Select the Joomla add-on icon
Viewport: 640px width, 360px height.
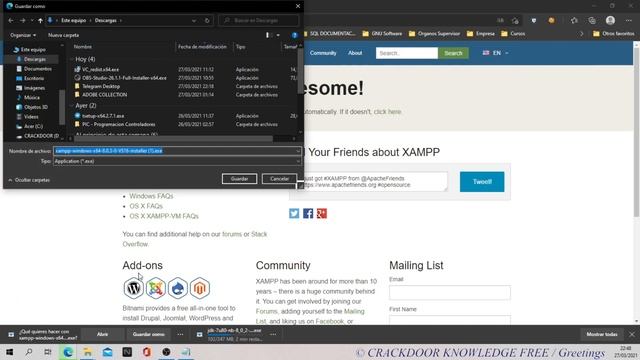tap(156, 288)
